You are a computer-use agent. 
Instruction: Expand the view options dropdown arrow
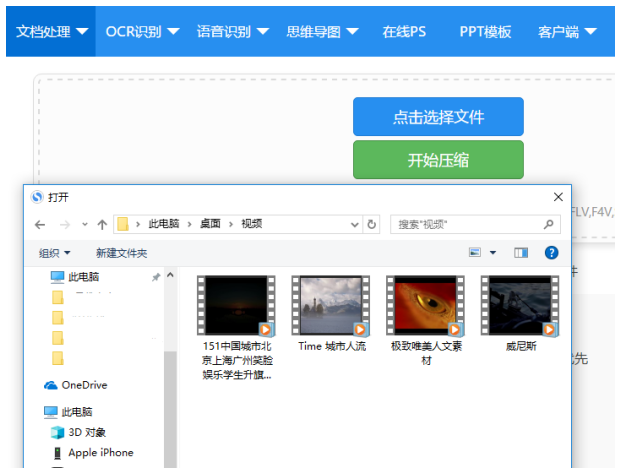point(493,253)
